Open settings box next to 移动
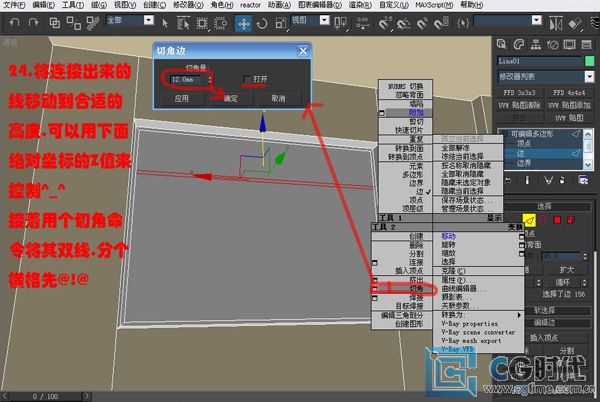The width and height of the screenshot is (600, 402). point(522,236)
